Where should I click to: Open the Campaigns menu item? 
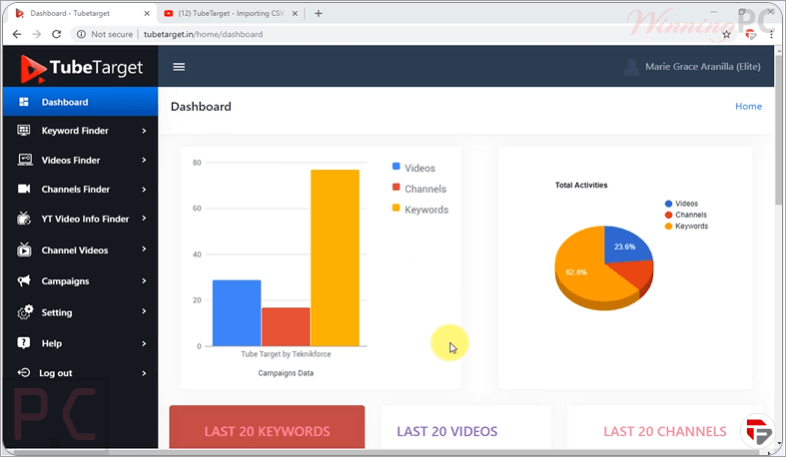(x=80, y=281)
